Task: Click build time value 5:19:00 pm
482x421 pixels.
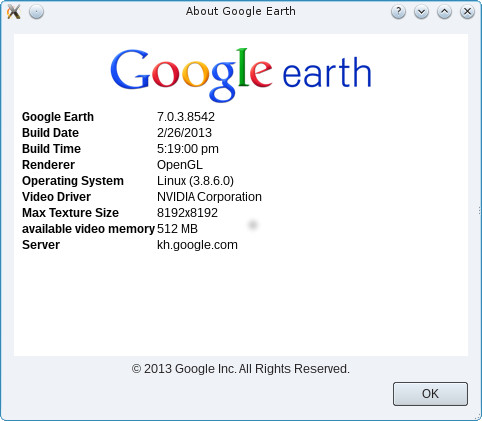Action: pos(188,149)
